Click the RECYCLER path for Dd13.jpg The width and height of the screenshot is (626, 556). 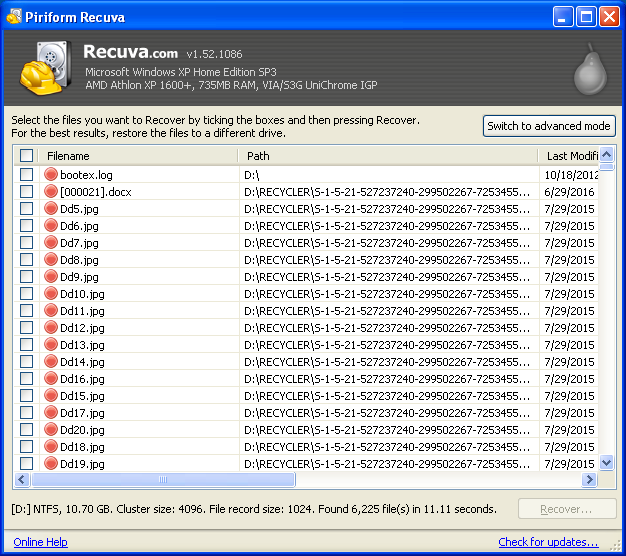(x=387, y=345)
